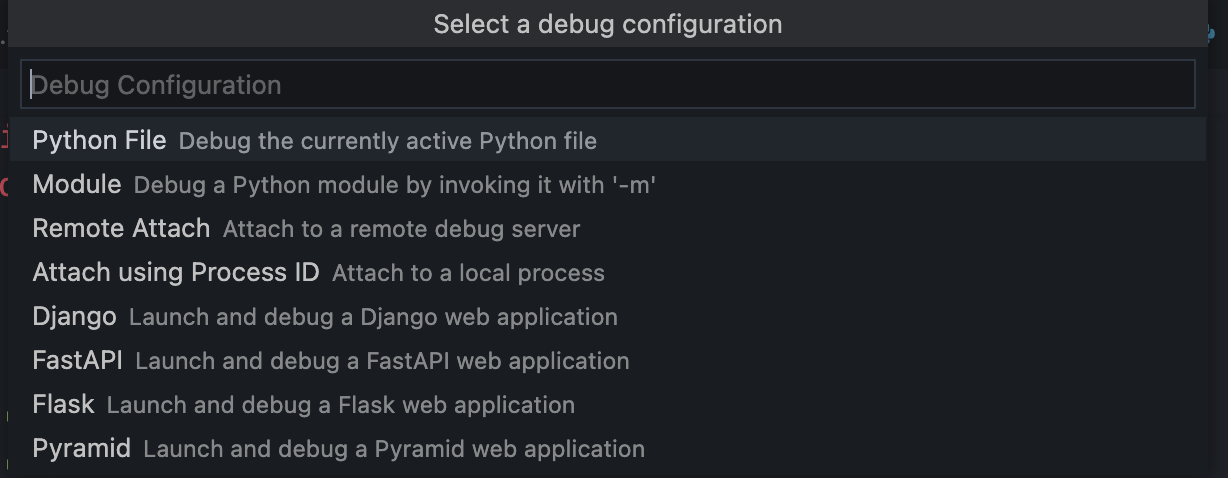Viewport: 1228px width, 478px height.
Task: Choose the Pyramid debug configuration
Action: (81, 449)
